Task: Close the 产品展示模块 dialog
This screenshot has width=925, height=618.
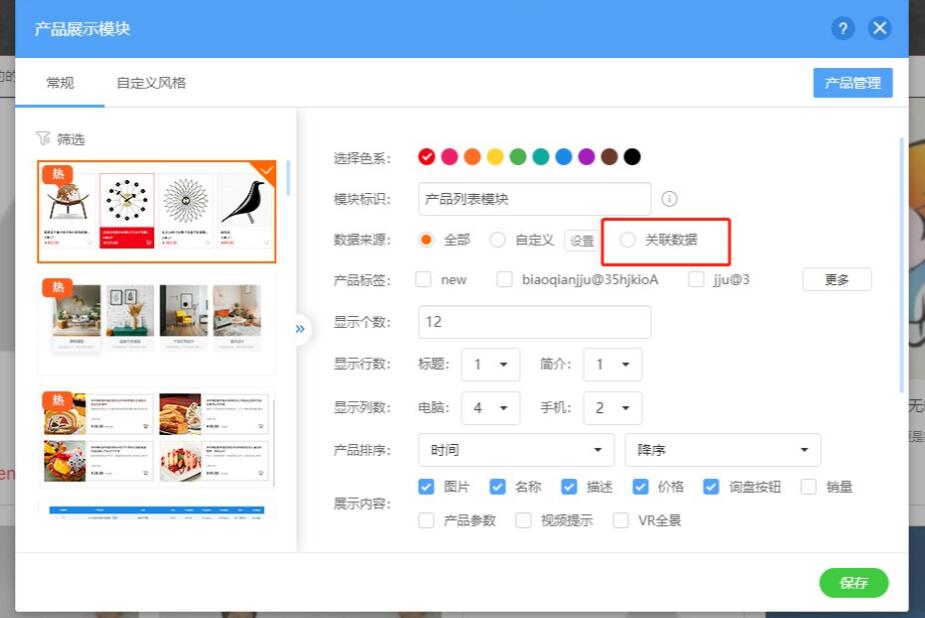Action: 880,28
